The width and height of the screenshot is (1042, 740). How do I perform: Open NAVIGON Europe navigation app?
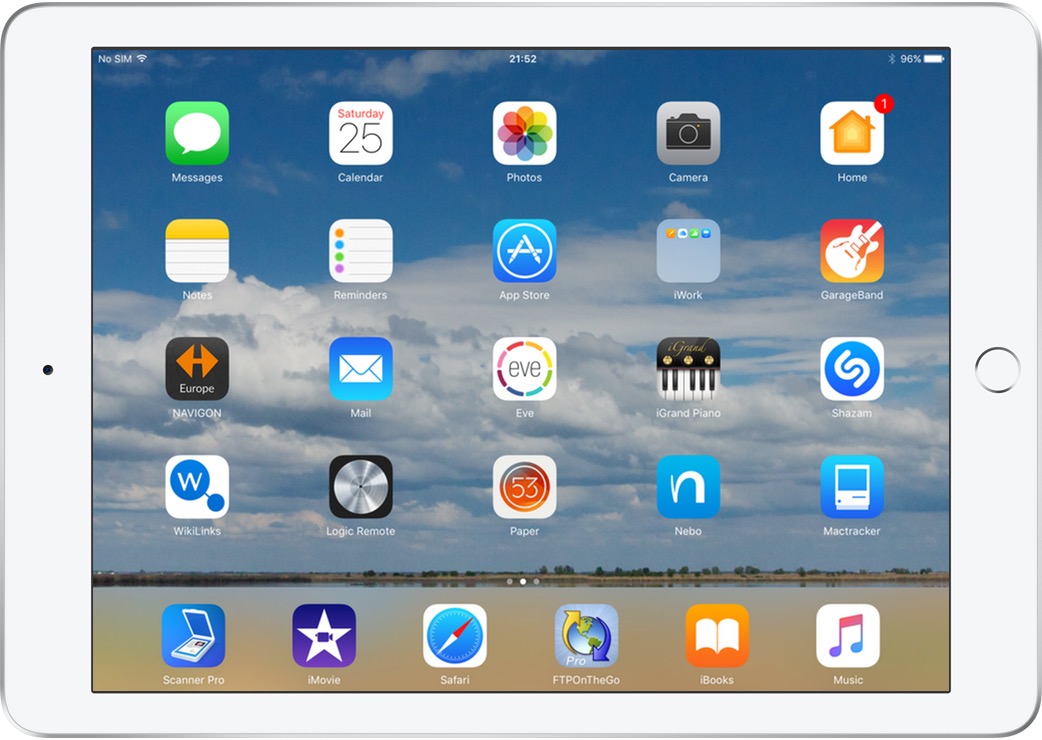pyautogui.click(x=197, y=369)
